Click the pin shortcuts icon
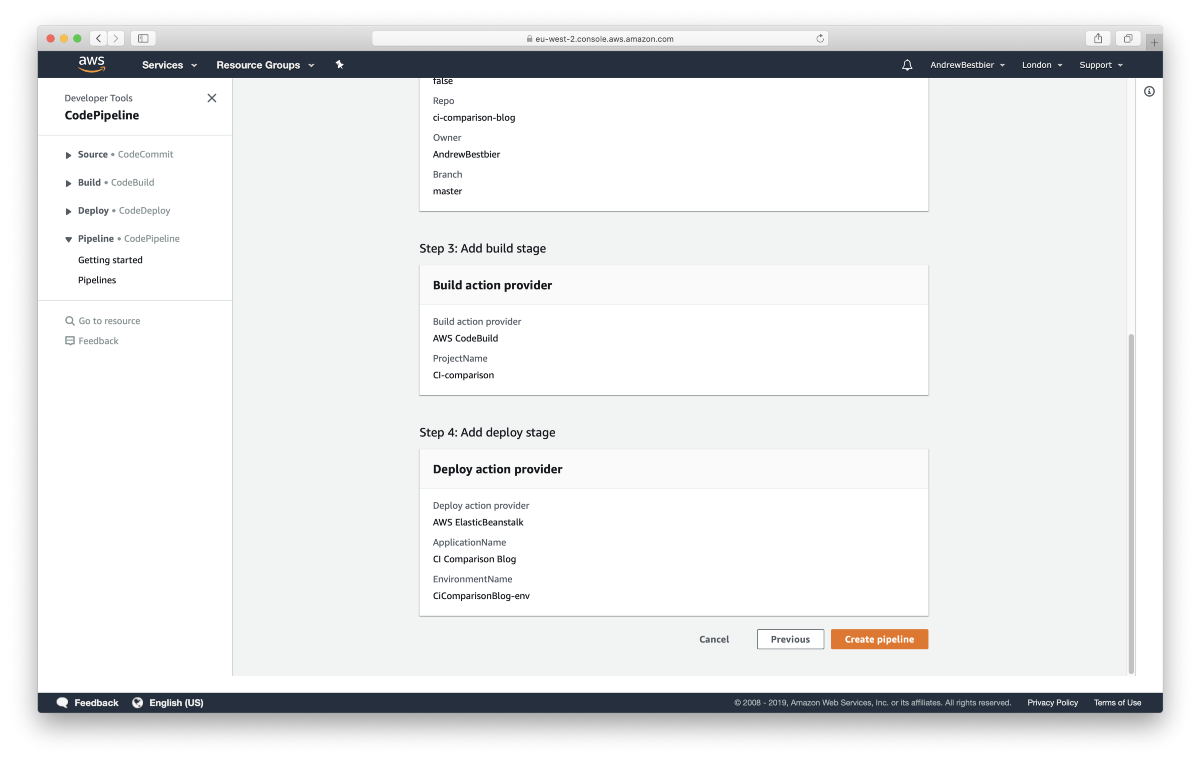1200x762 pixels. [339, 65]
